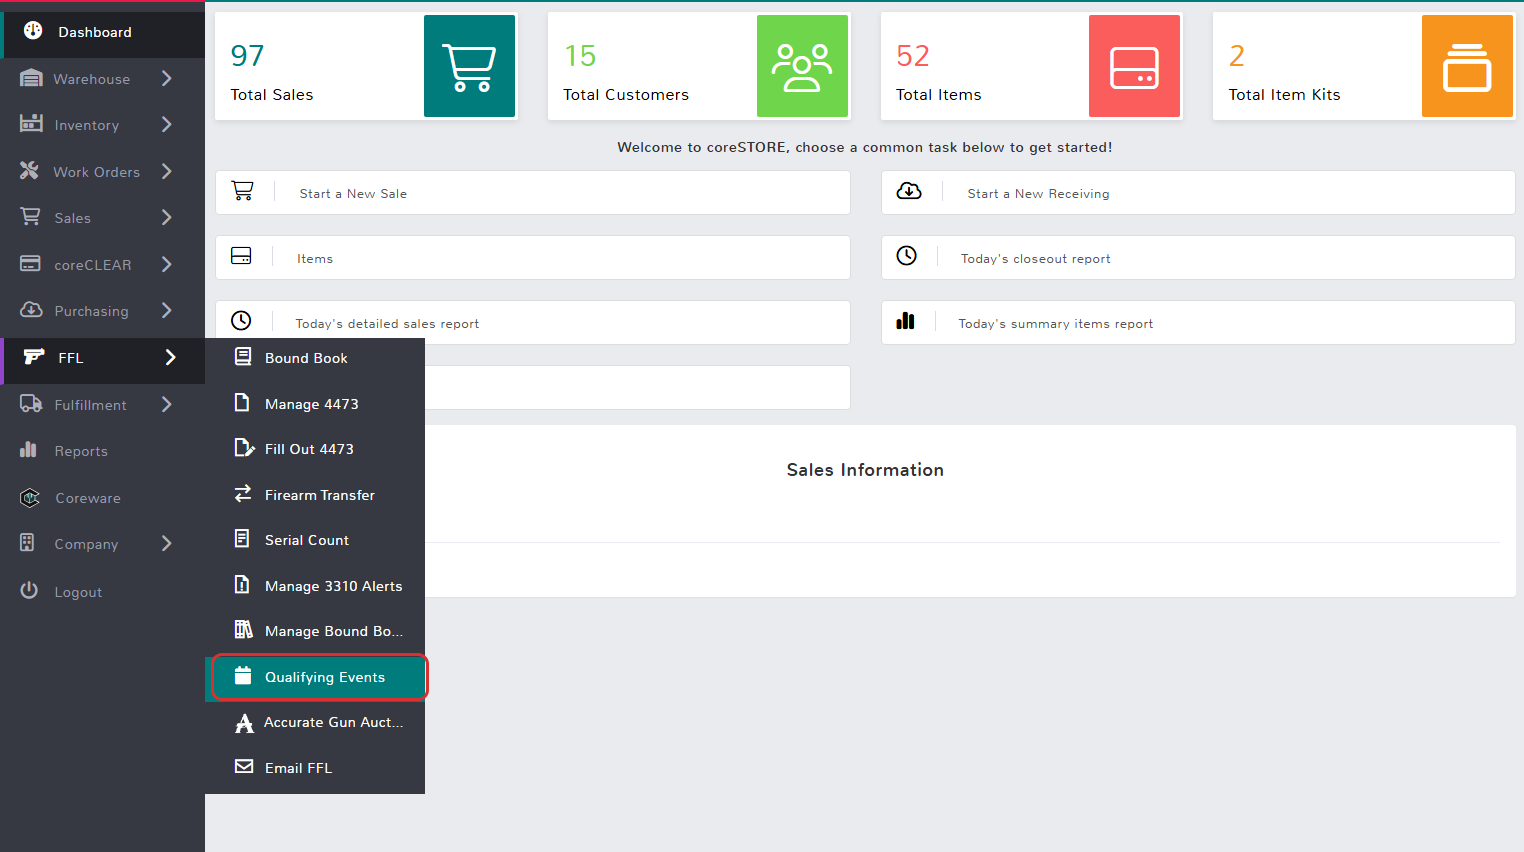Expand the Inventory submenu arrow
The image size is (1524, 852).
coord(167,125)
